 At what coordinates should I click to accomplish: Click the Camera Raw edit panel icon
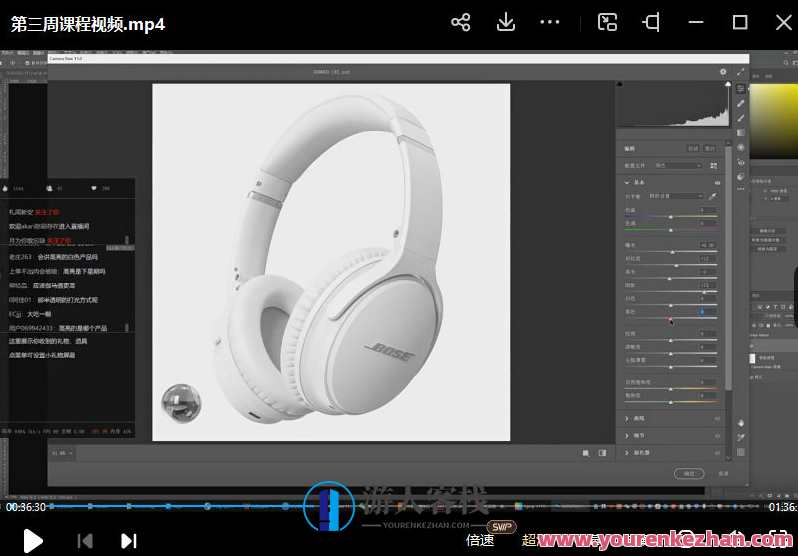(x=740, y=89)
